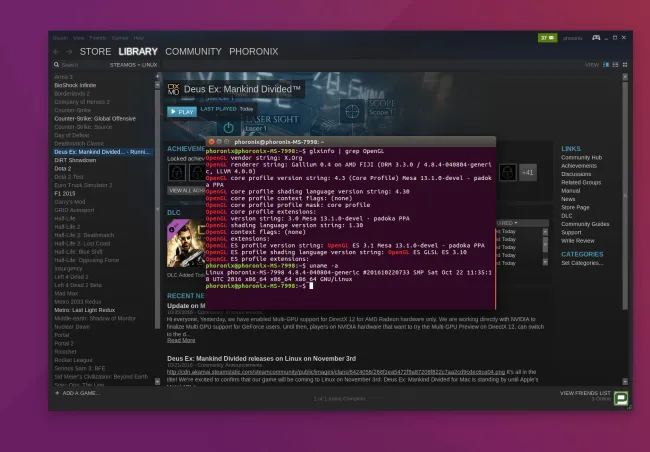
Task: Open the Achievements link in LINKS
Action: [x=579, y=166]
